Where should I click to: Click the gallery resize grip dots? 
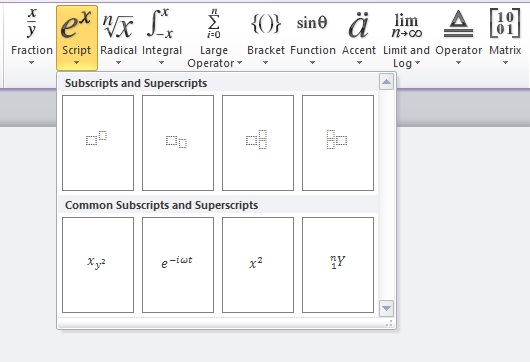[389, 323]
